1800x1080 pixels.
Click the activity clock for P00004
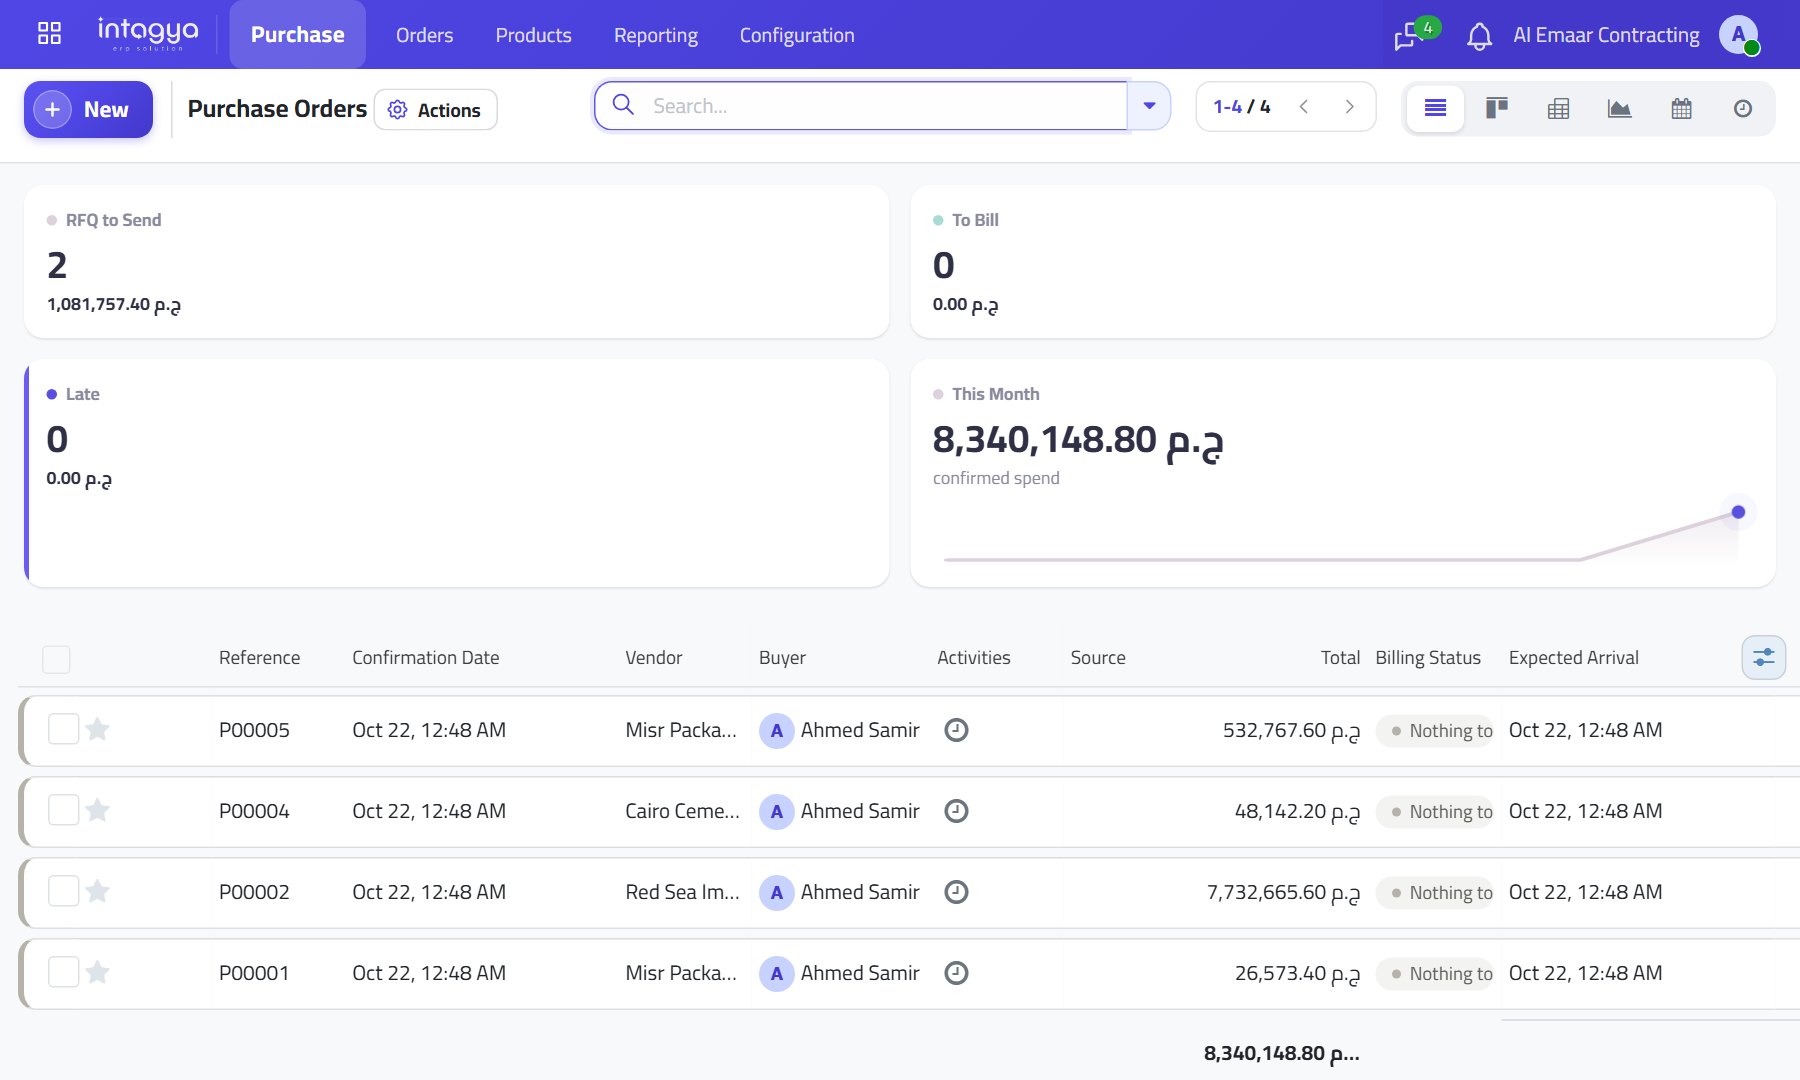point(956,811)
